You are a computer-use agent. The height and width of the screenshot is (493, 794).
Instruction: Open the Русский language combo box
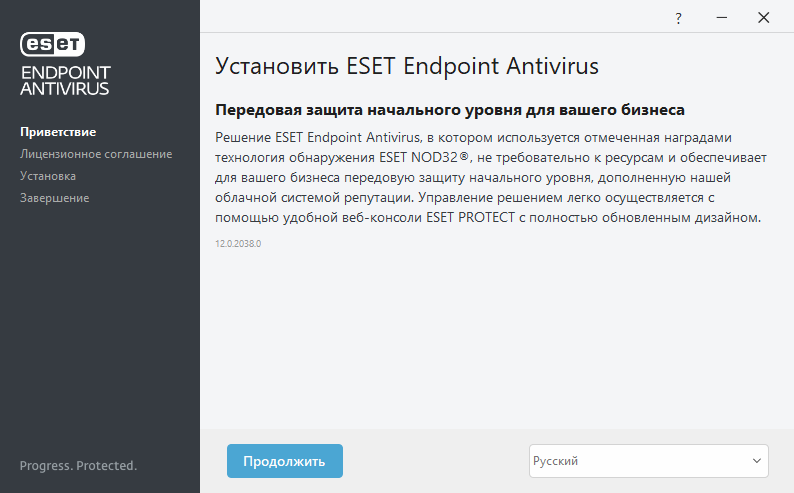(640, 461)
